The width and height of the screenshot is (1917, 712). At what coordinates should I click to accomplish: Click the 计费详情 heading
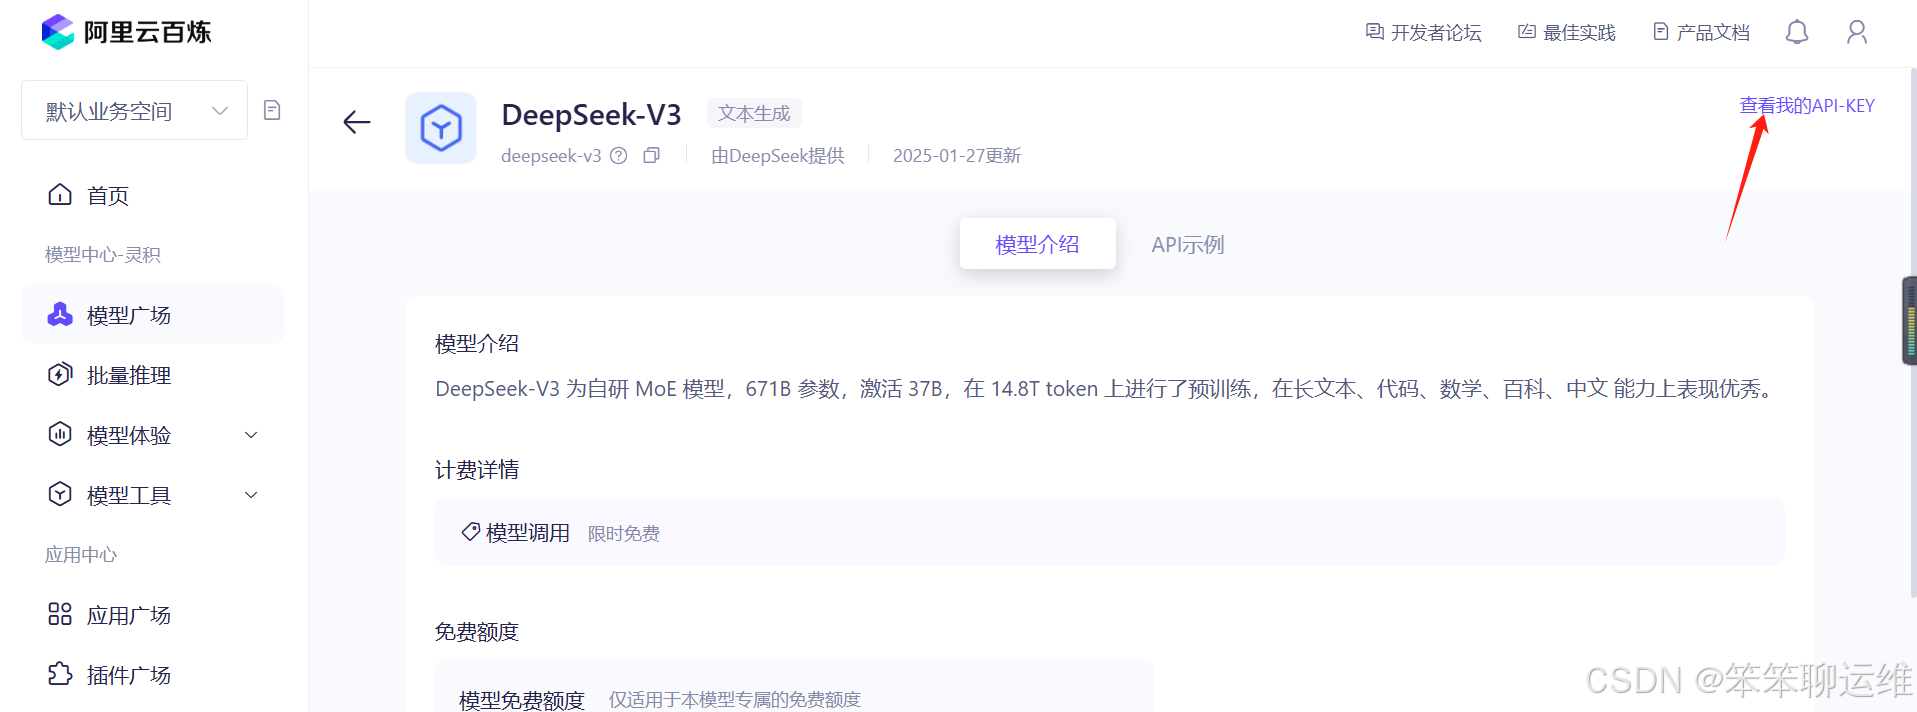click(477, 470)
